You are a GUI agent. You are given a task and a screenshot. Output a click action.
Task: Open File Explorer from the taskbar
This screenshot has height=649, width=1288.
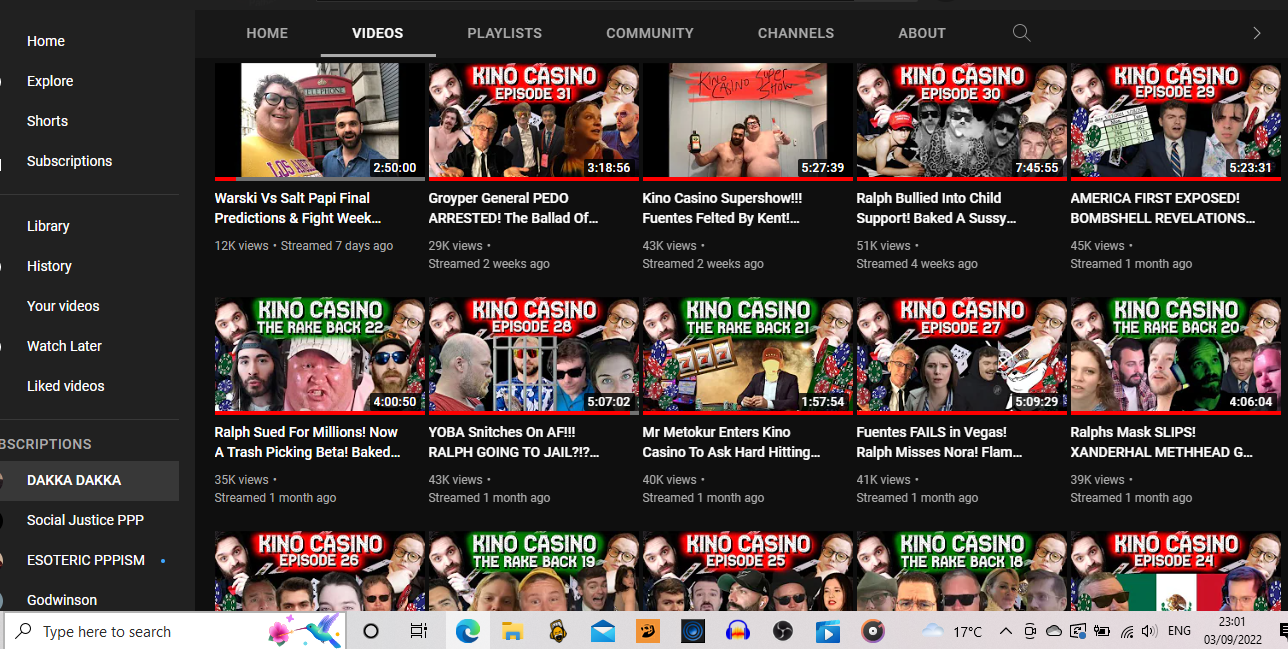(513, 631)
